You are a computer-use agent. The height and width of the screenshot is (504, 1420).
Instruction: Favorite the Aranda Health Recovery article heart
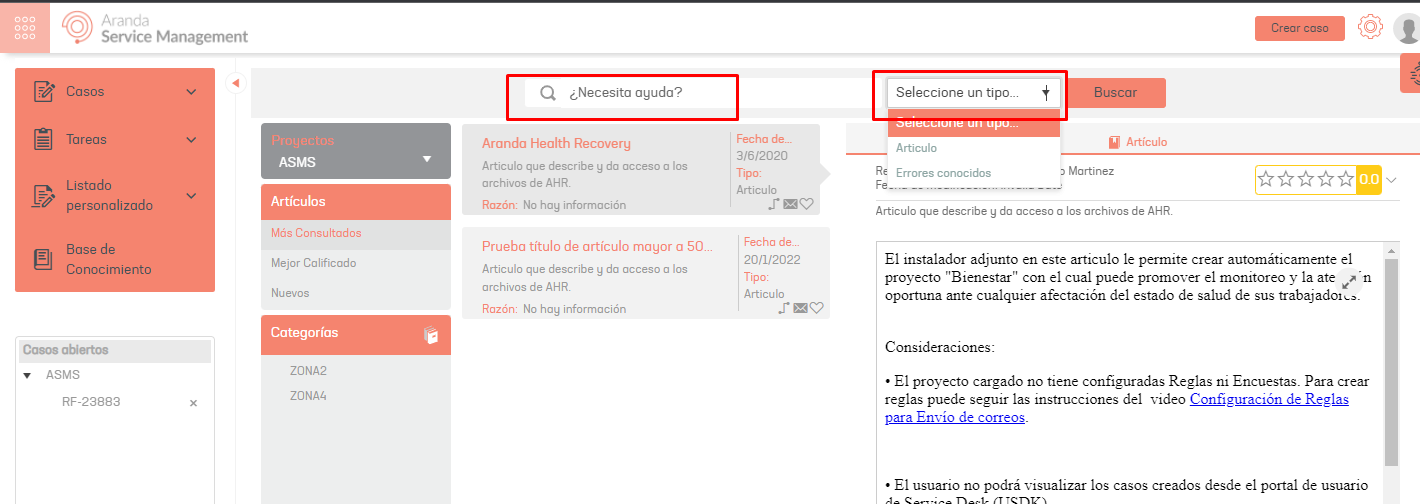point(806,204)
